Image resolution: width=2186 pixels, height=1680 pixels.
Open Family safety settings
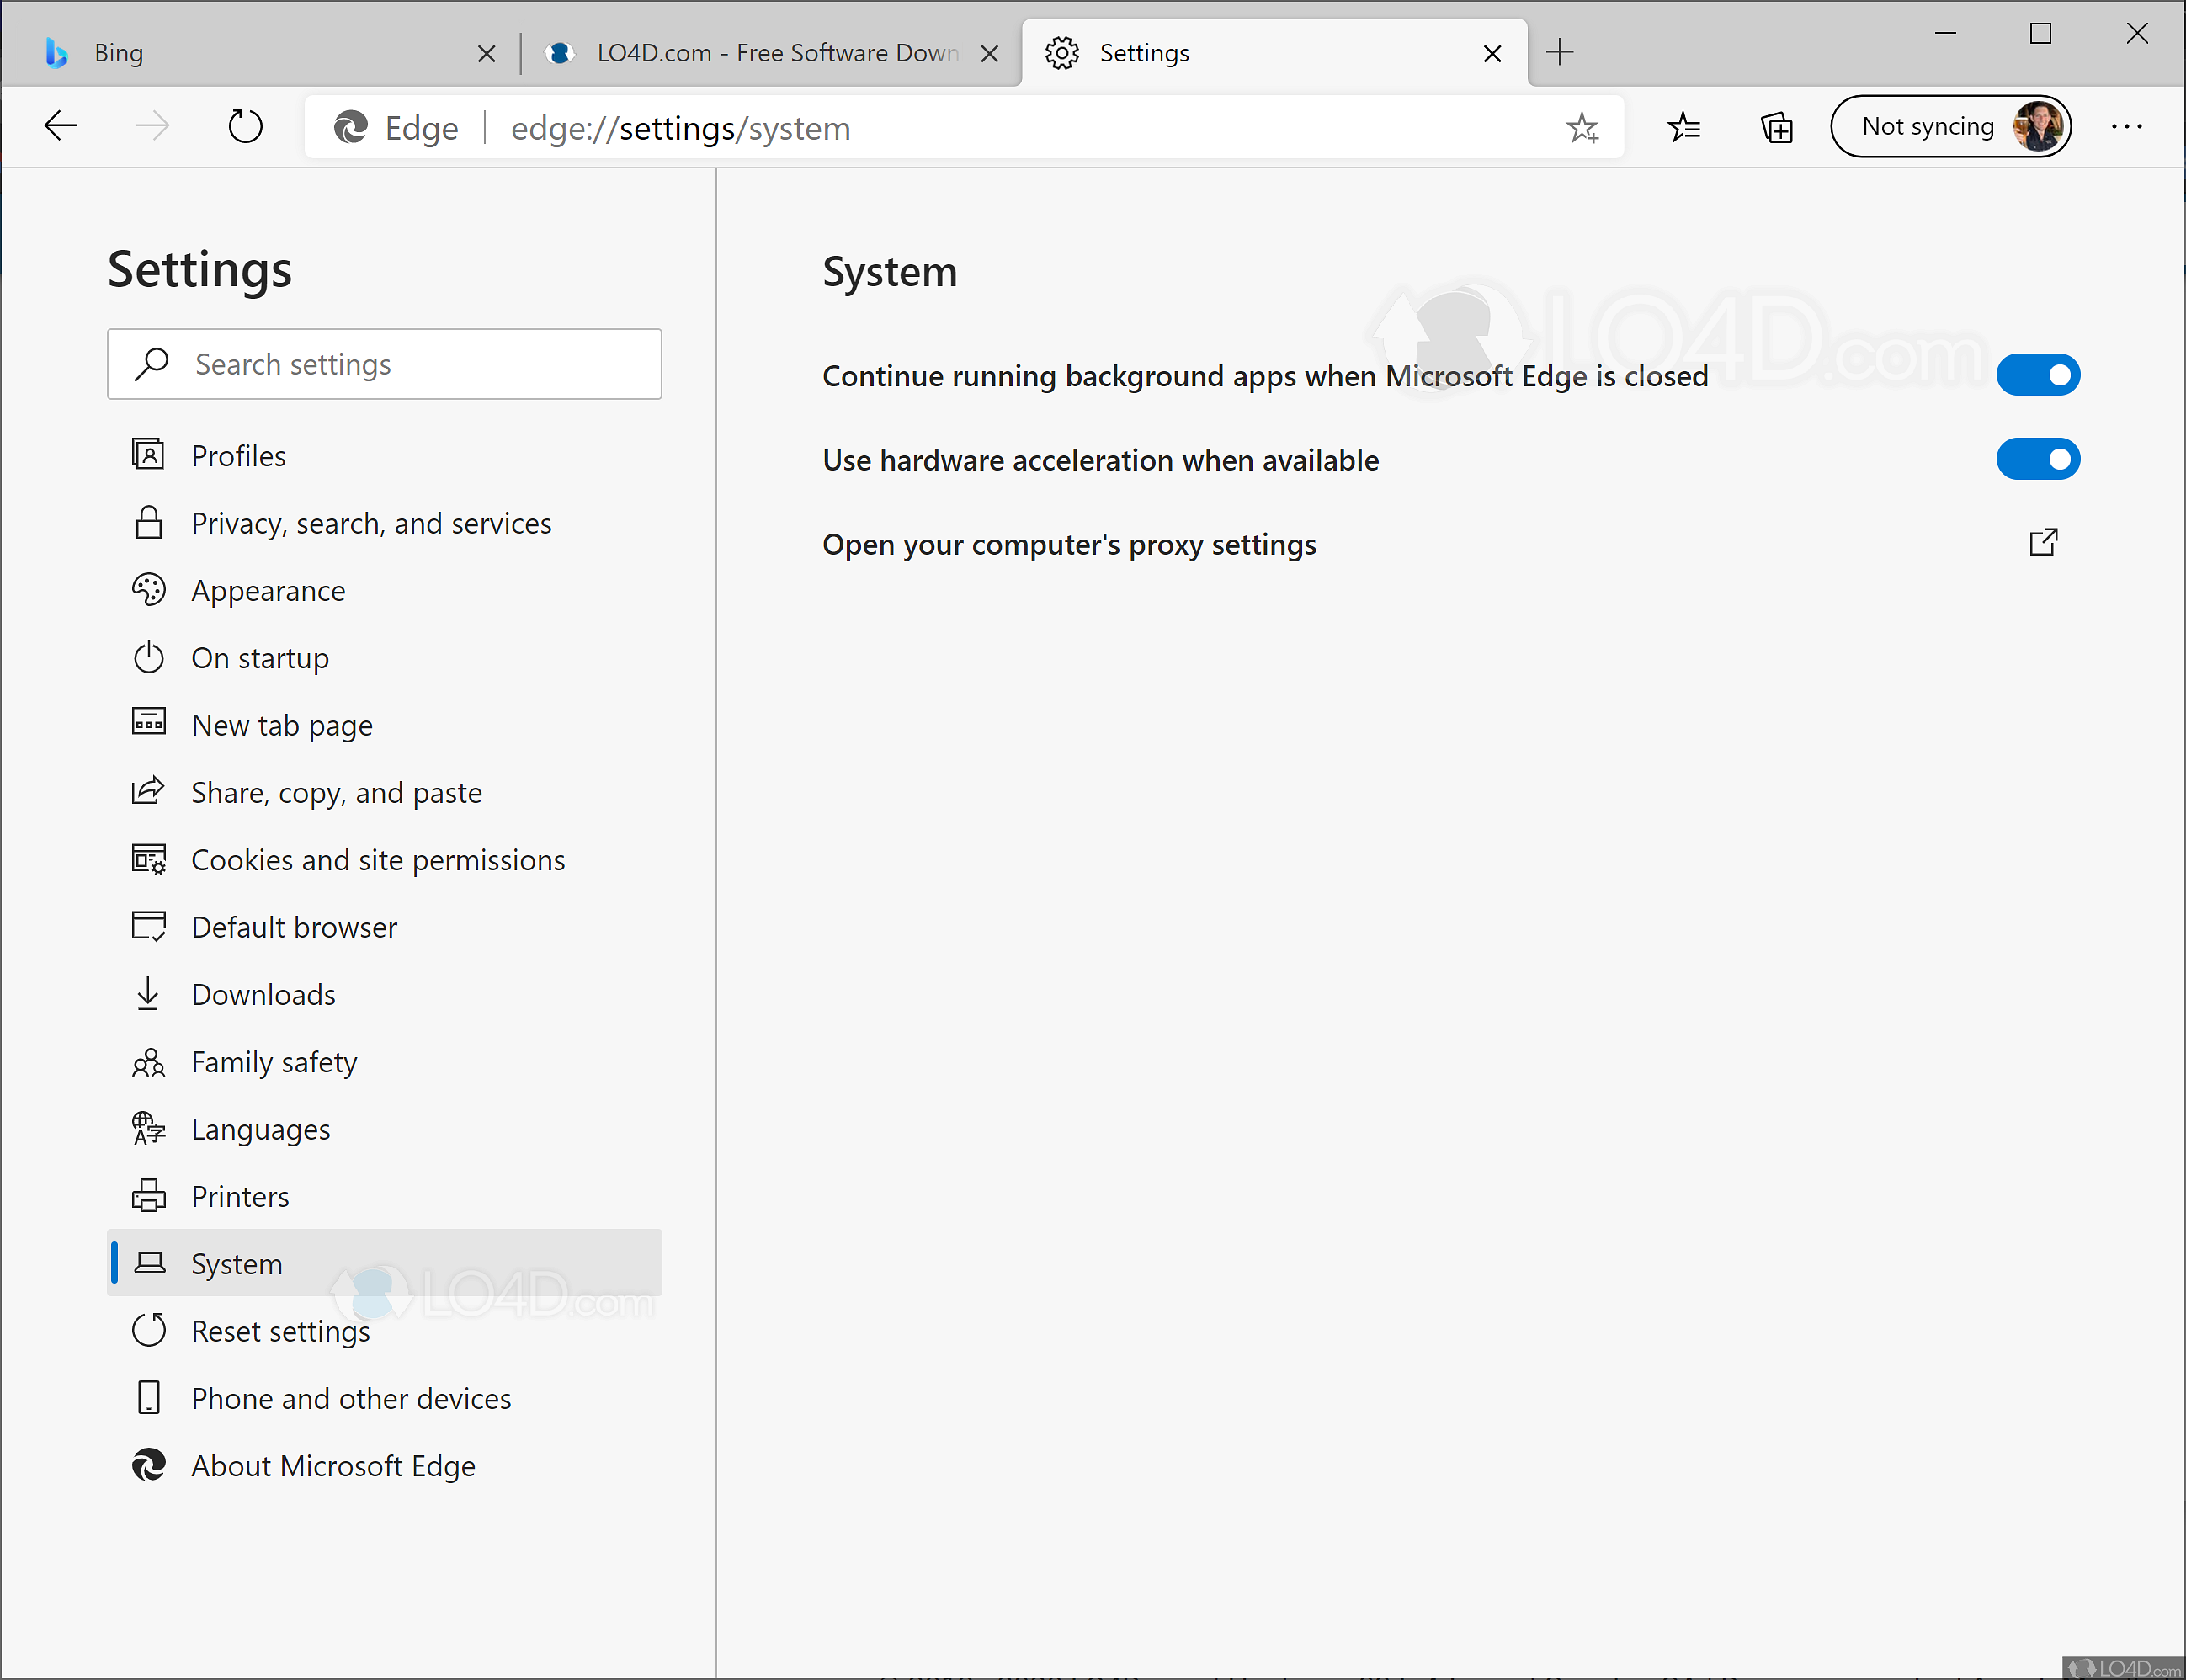click(x=274, y=1062)
